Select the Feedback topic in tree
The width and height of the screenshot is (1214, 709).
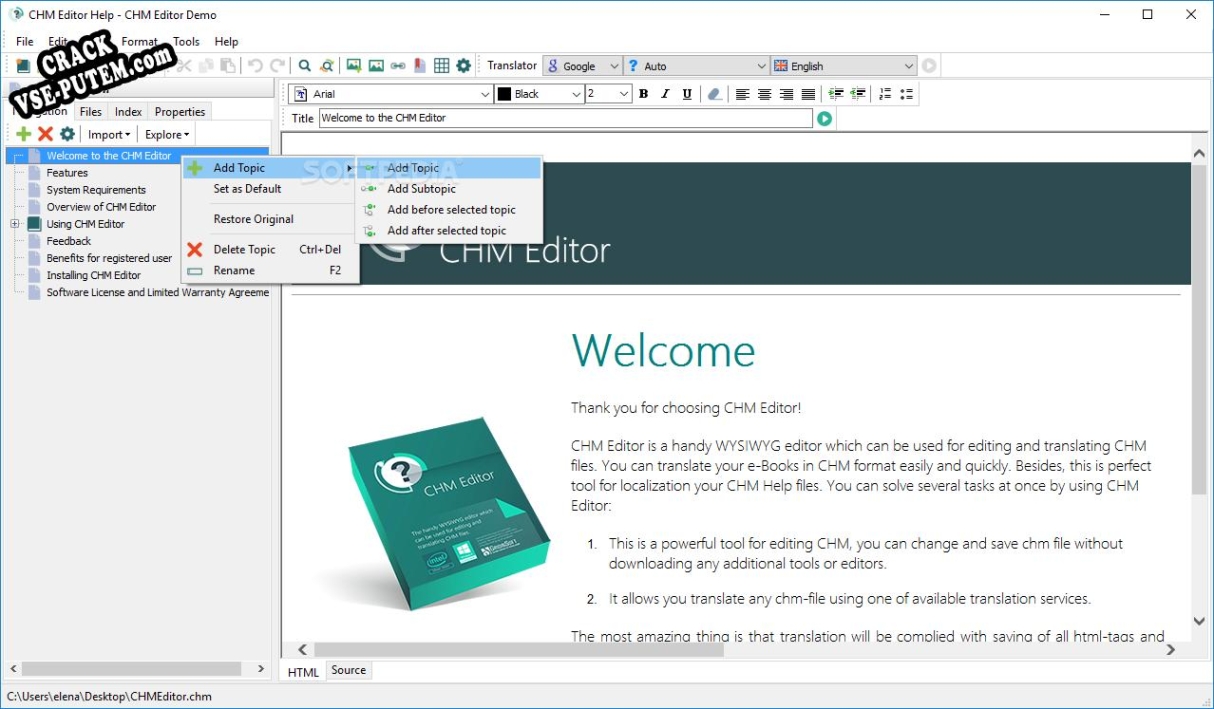pos(68,241)
